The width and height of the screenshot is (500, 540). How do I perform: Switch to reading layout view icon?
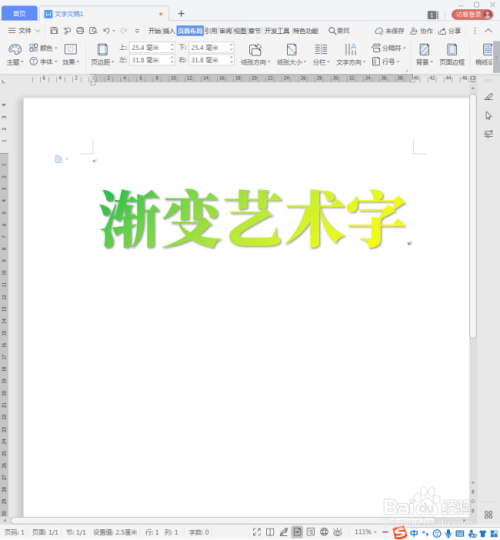pyautogui.click(x=270, y=532)
